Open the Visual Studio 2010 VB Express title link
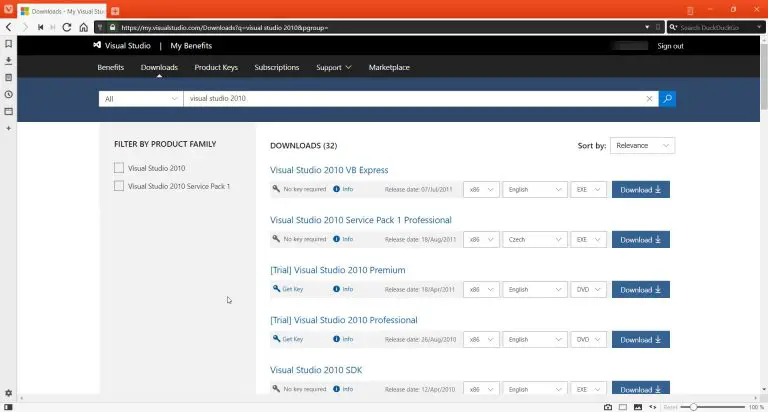 pyautogui.click(x=329, y=170)
